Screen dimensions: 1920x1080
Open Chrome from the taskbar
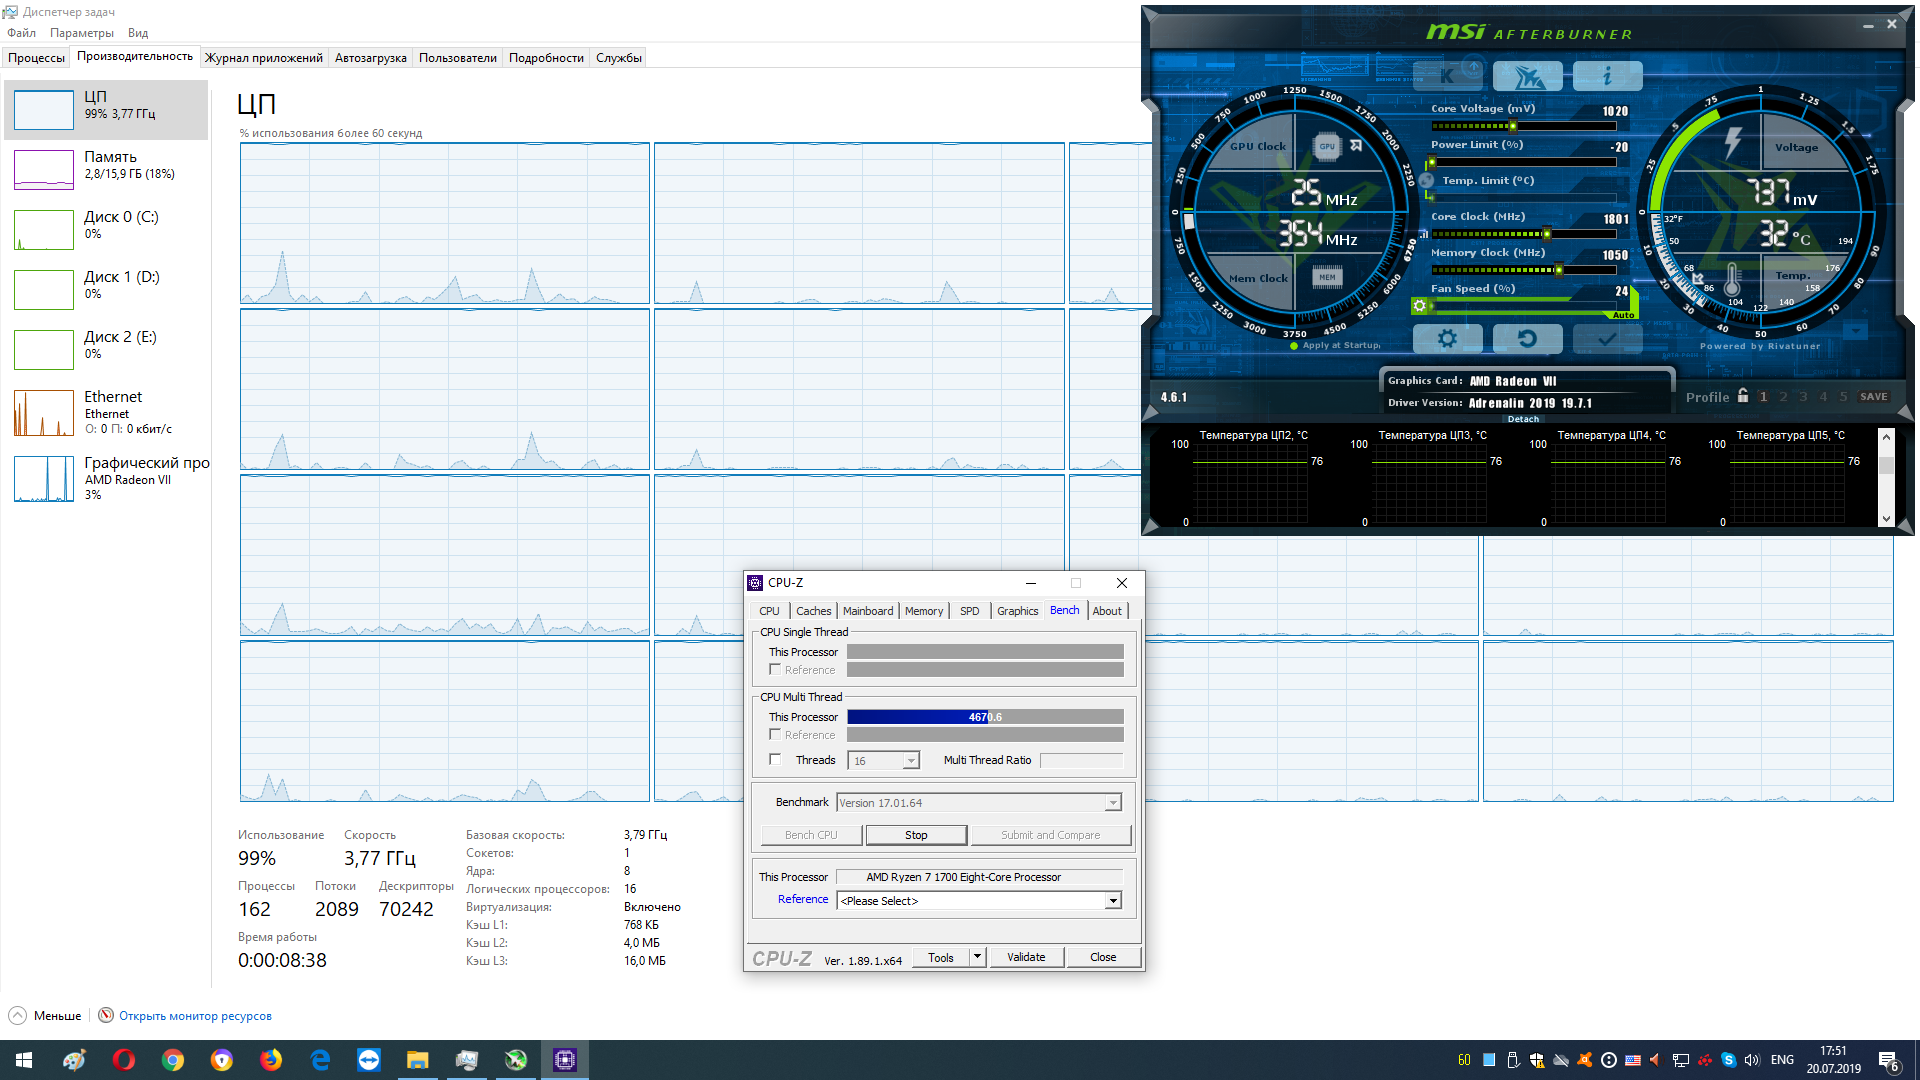[x=173, y=1060]
